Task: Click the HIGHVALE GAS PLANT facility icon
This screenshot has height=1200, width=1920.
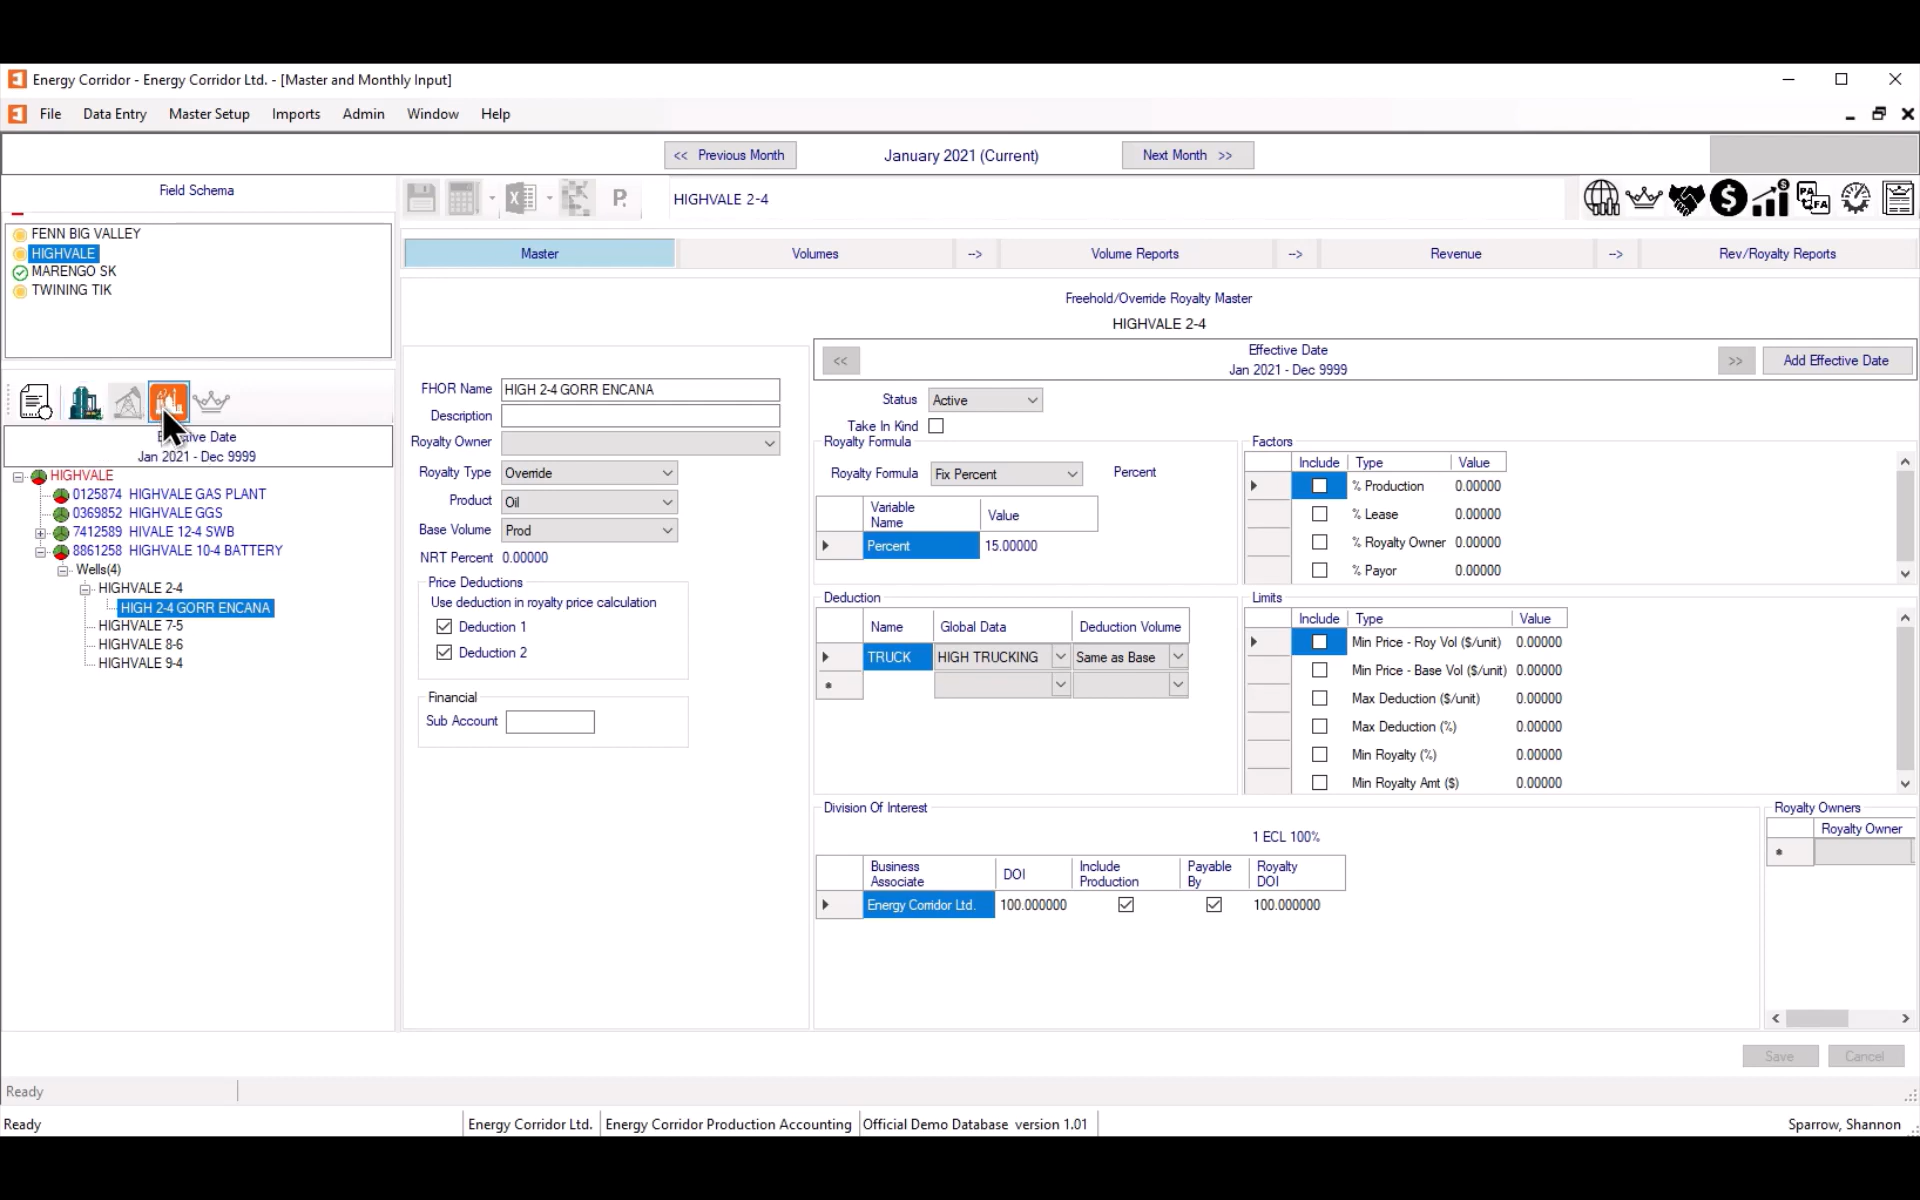Action: 61,495
